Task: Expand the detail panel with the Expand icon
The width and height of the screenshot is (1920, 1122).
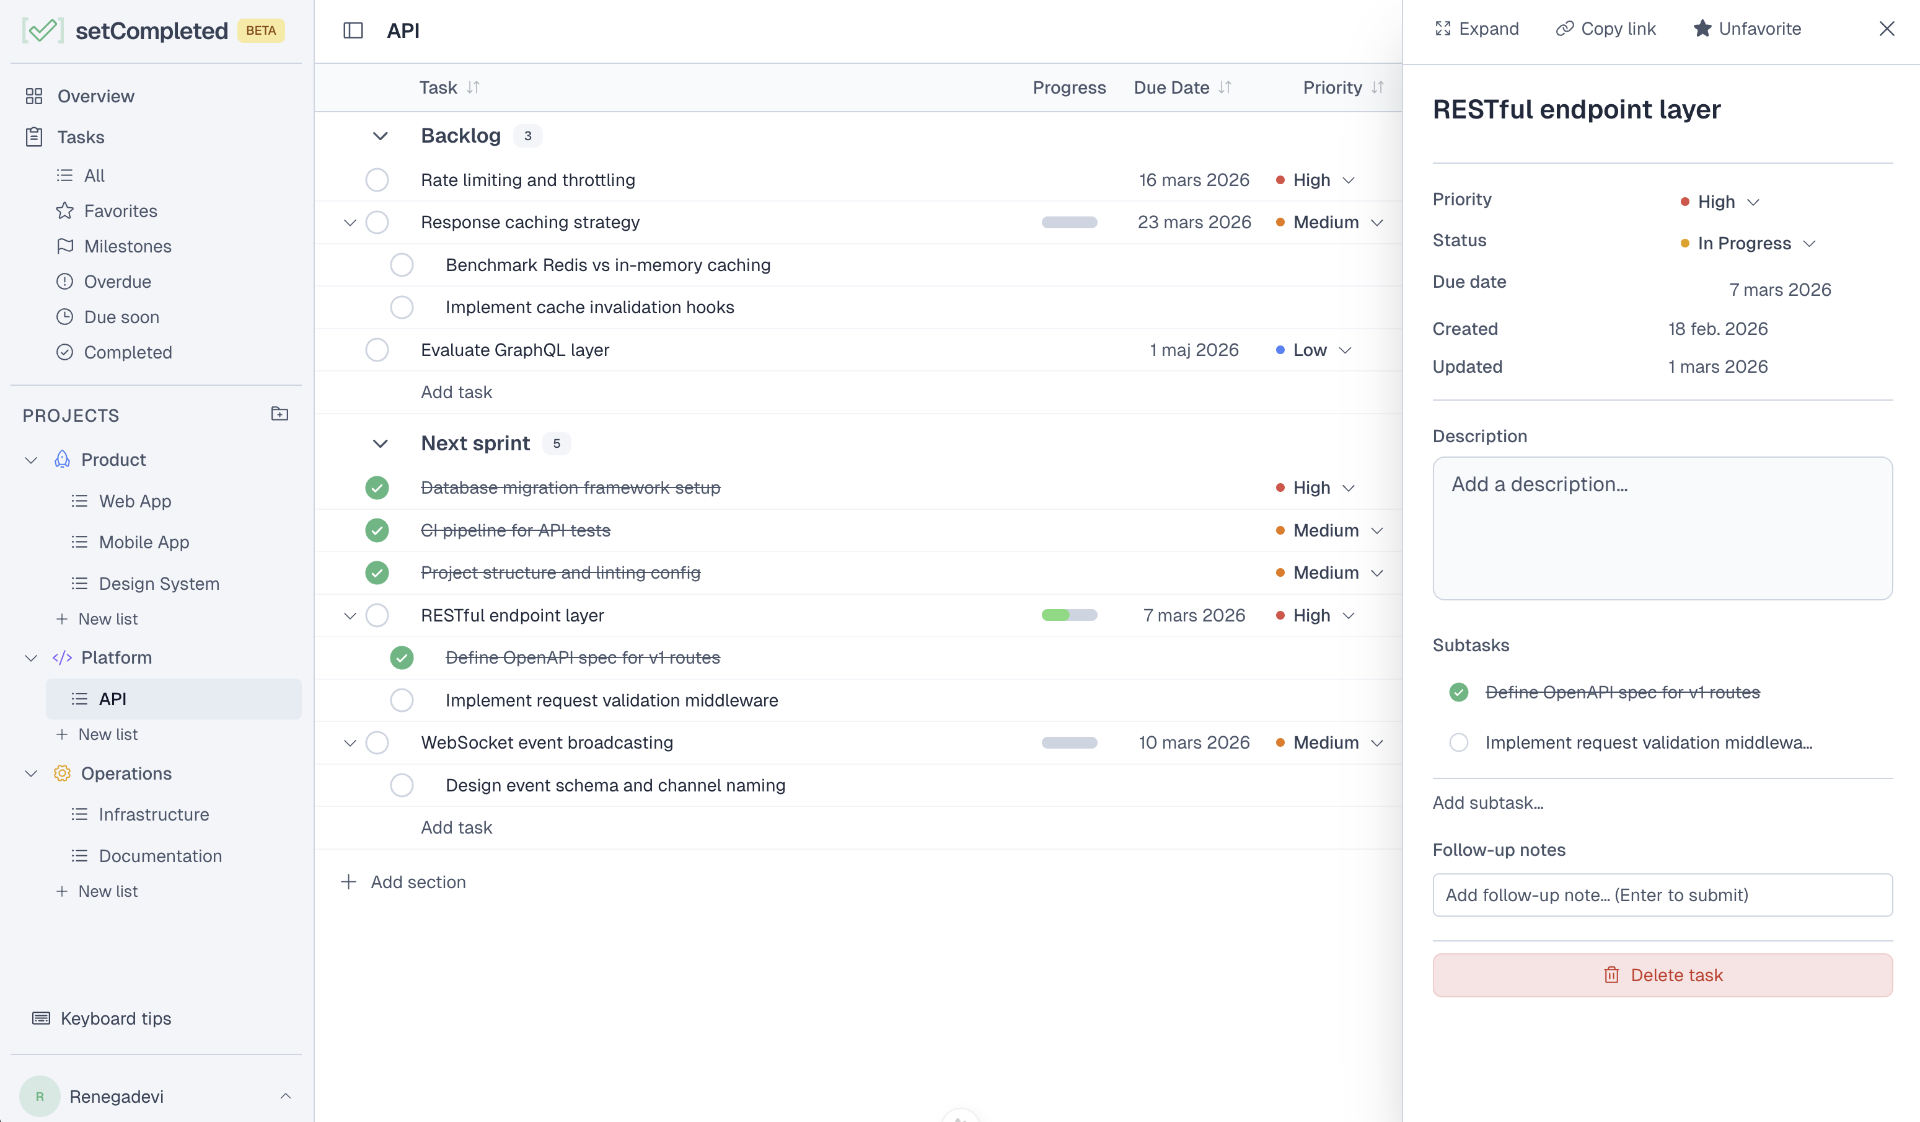Action: [1443, 28]
